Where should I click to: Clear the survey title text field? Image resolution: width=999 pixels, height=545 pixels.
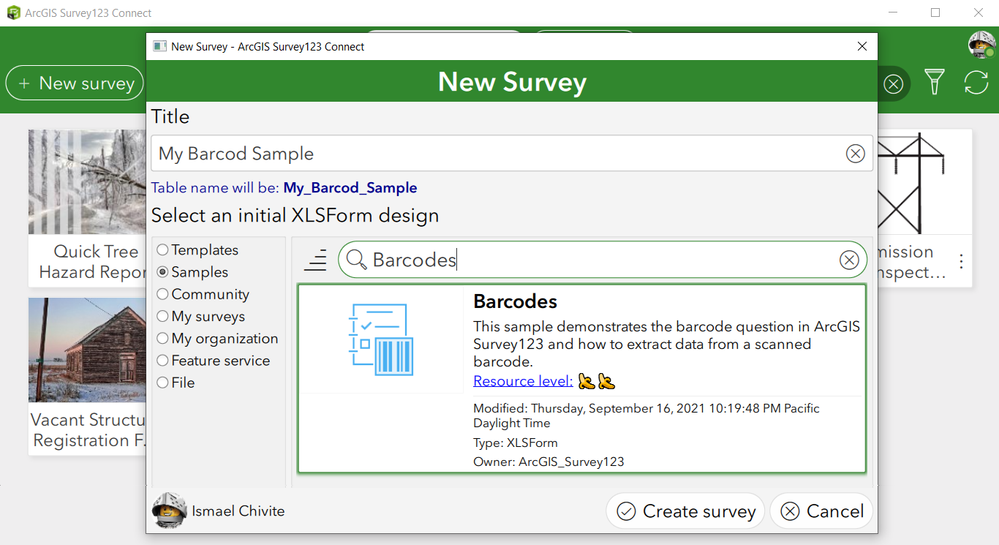(x=855, y=154)
